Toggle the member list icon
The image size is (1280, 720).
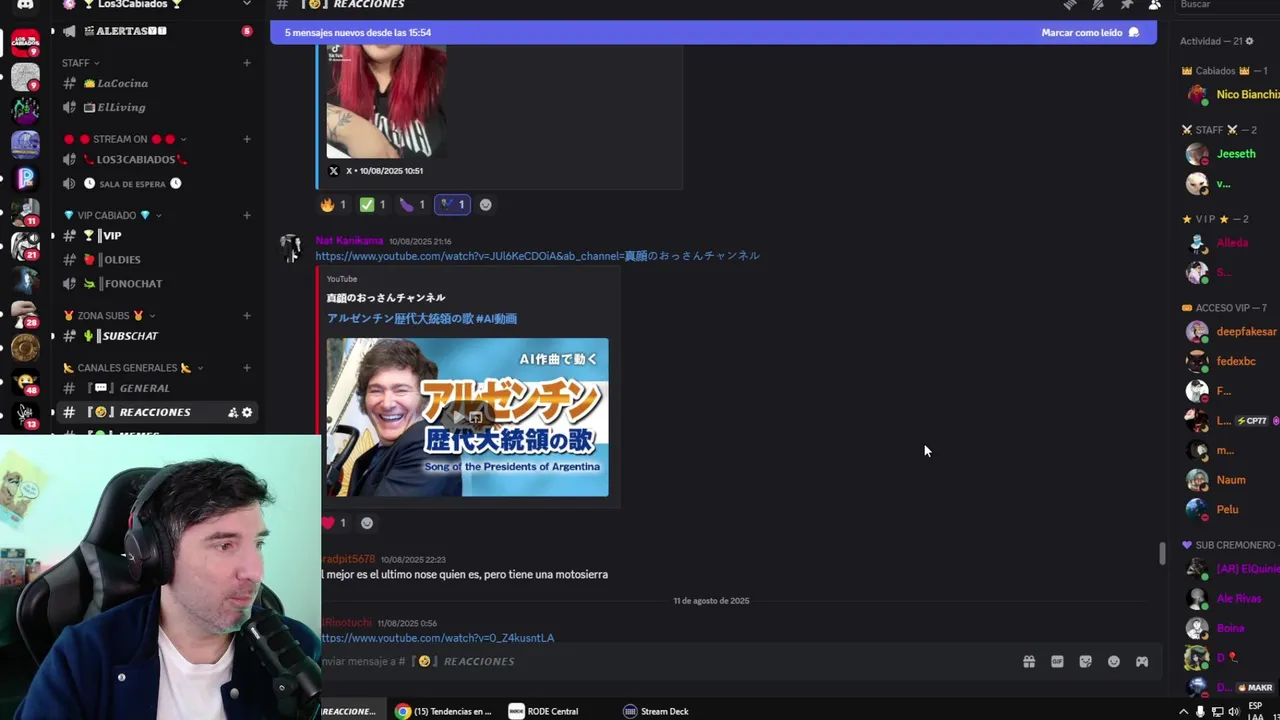point(1155,4)
